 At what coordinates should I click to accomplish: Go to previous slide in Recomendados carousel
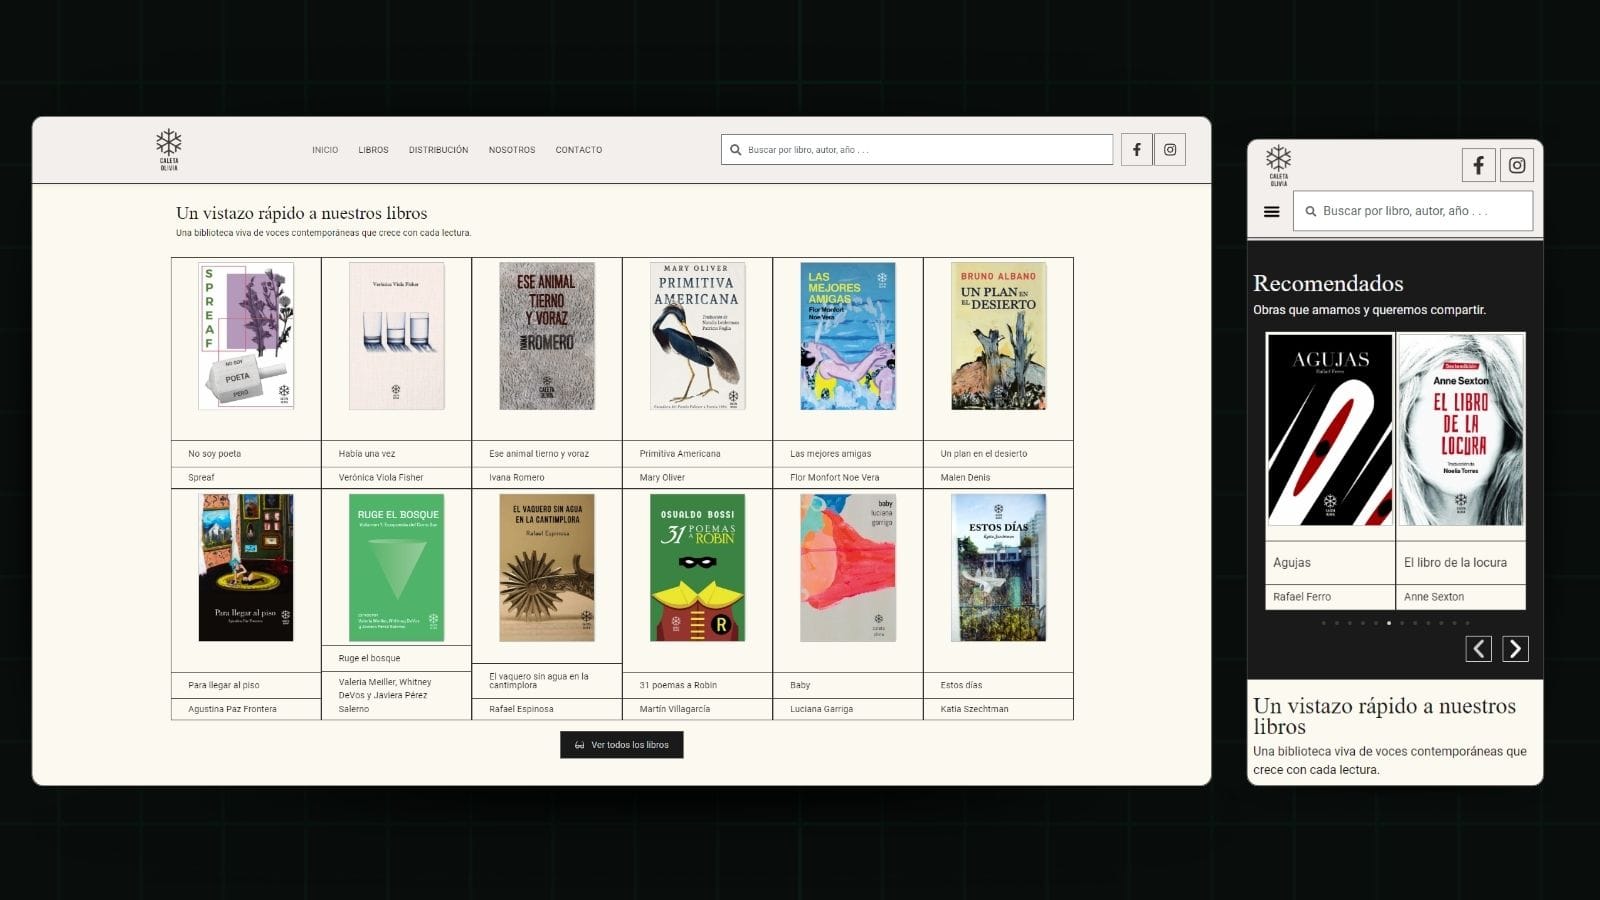pyautogui.click(x=1478, y=649)
